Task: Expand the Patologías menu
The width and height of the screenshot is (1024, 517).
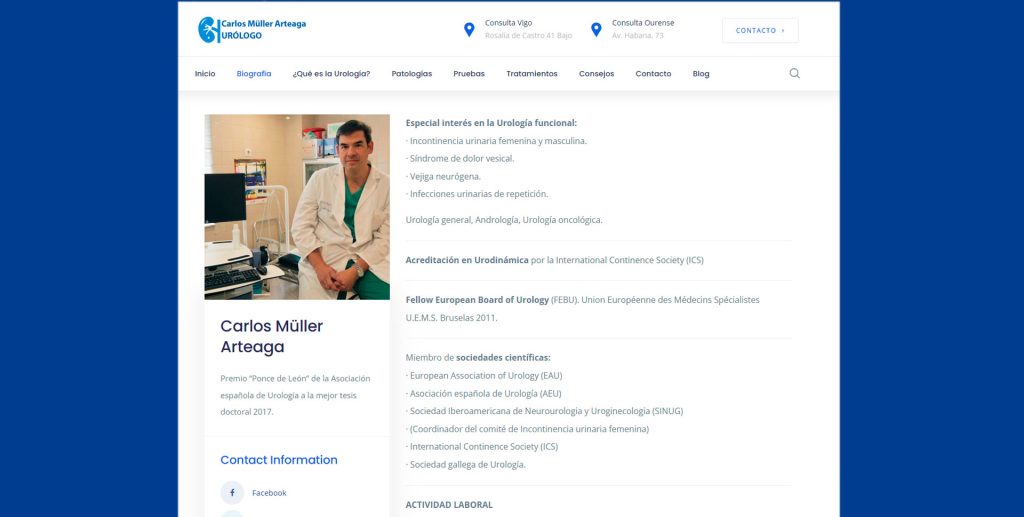Action: coord(412,74)
